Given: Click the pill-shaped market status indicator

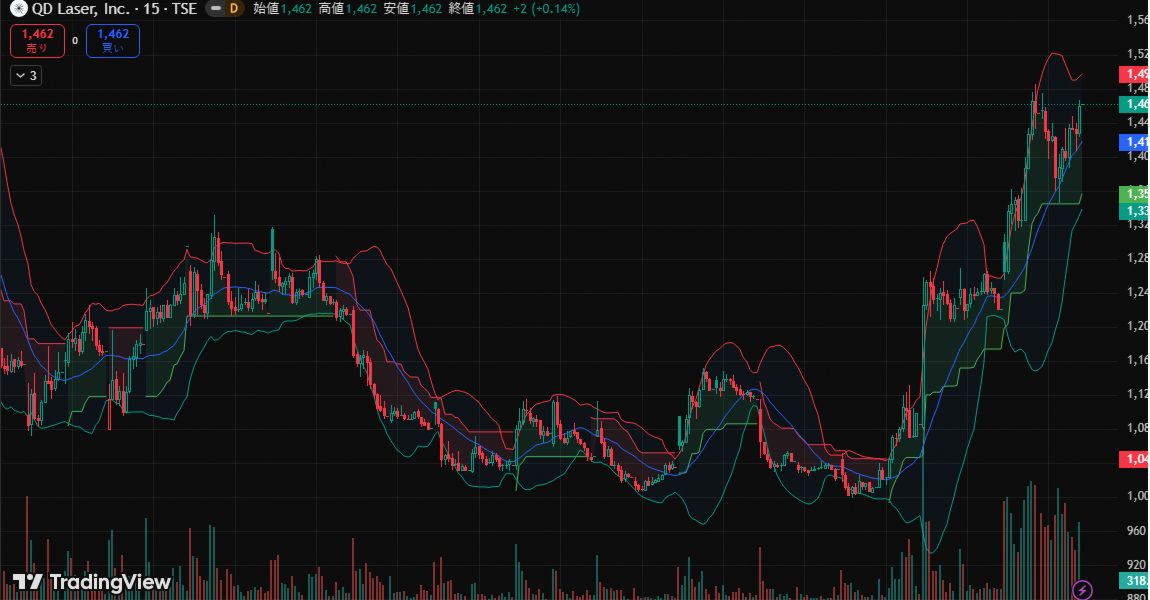Looking at the screenshot, I should tap(216, 9).
